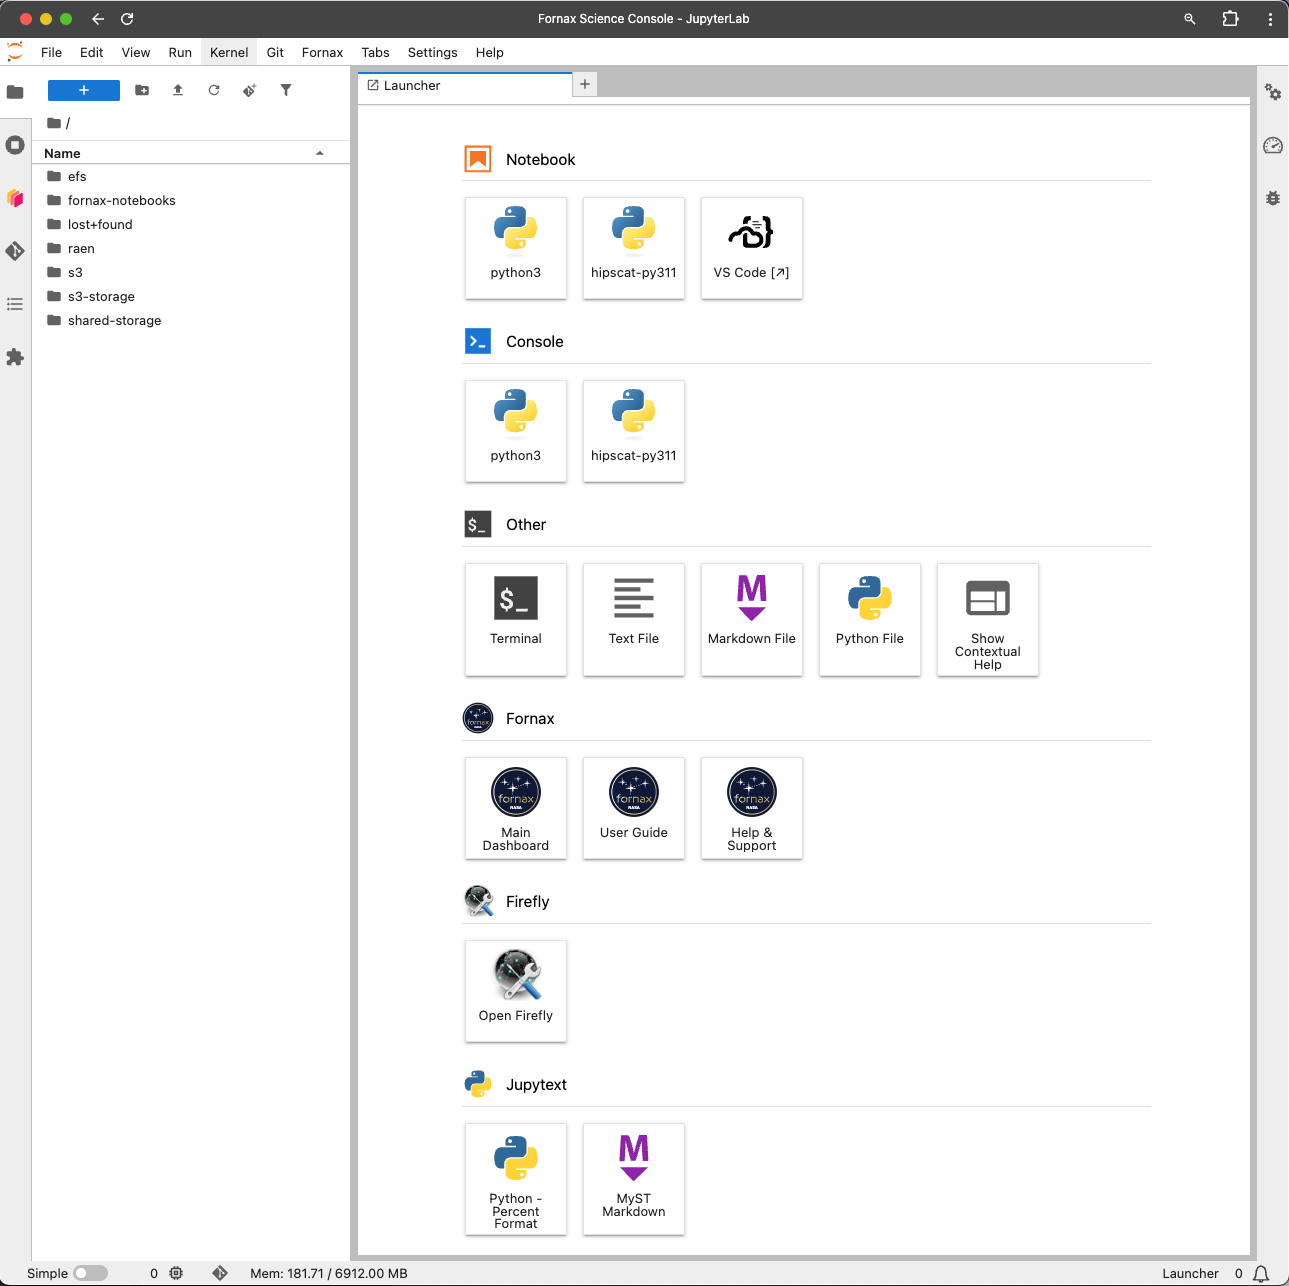Open Firefly launcher icon
1289x1286 pixels.
coord(515,990)
